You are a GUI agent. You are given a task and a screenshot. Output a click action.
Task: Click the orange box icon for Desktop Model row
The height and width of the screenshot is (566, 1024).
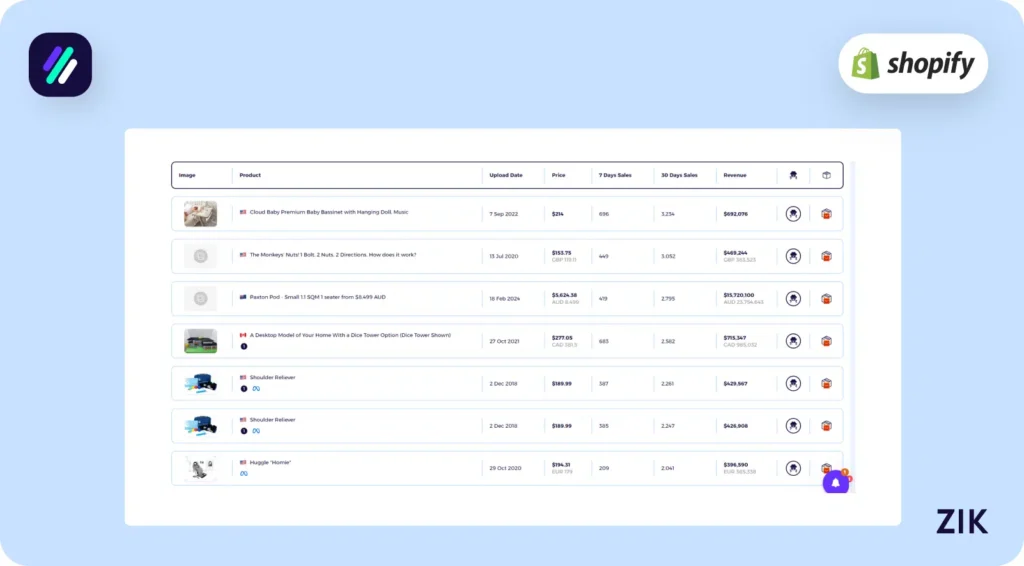[826, 341]
